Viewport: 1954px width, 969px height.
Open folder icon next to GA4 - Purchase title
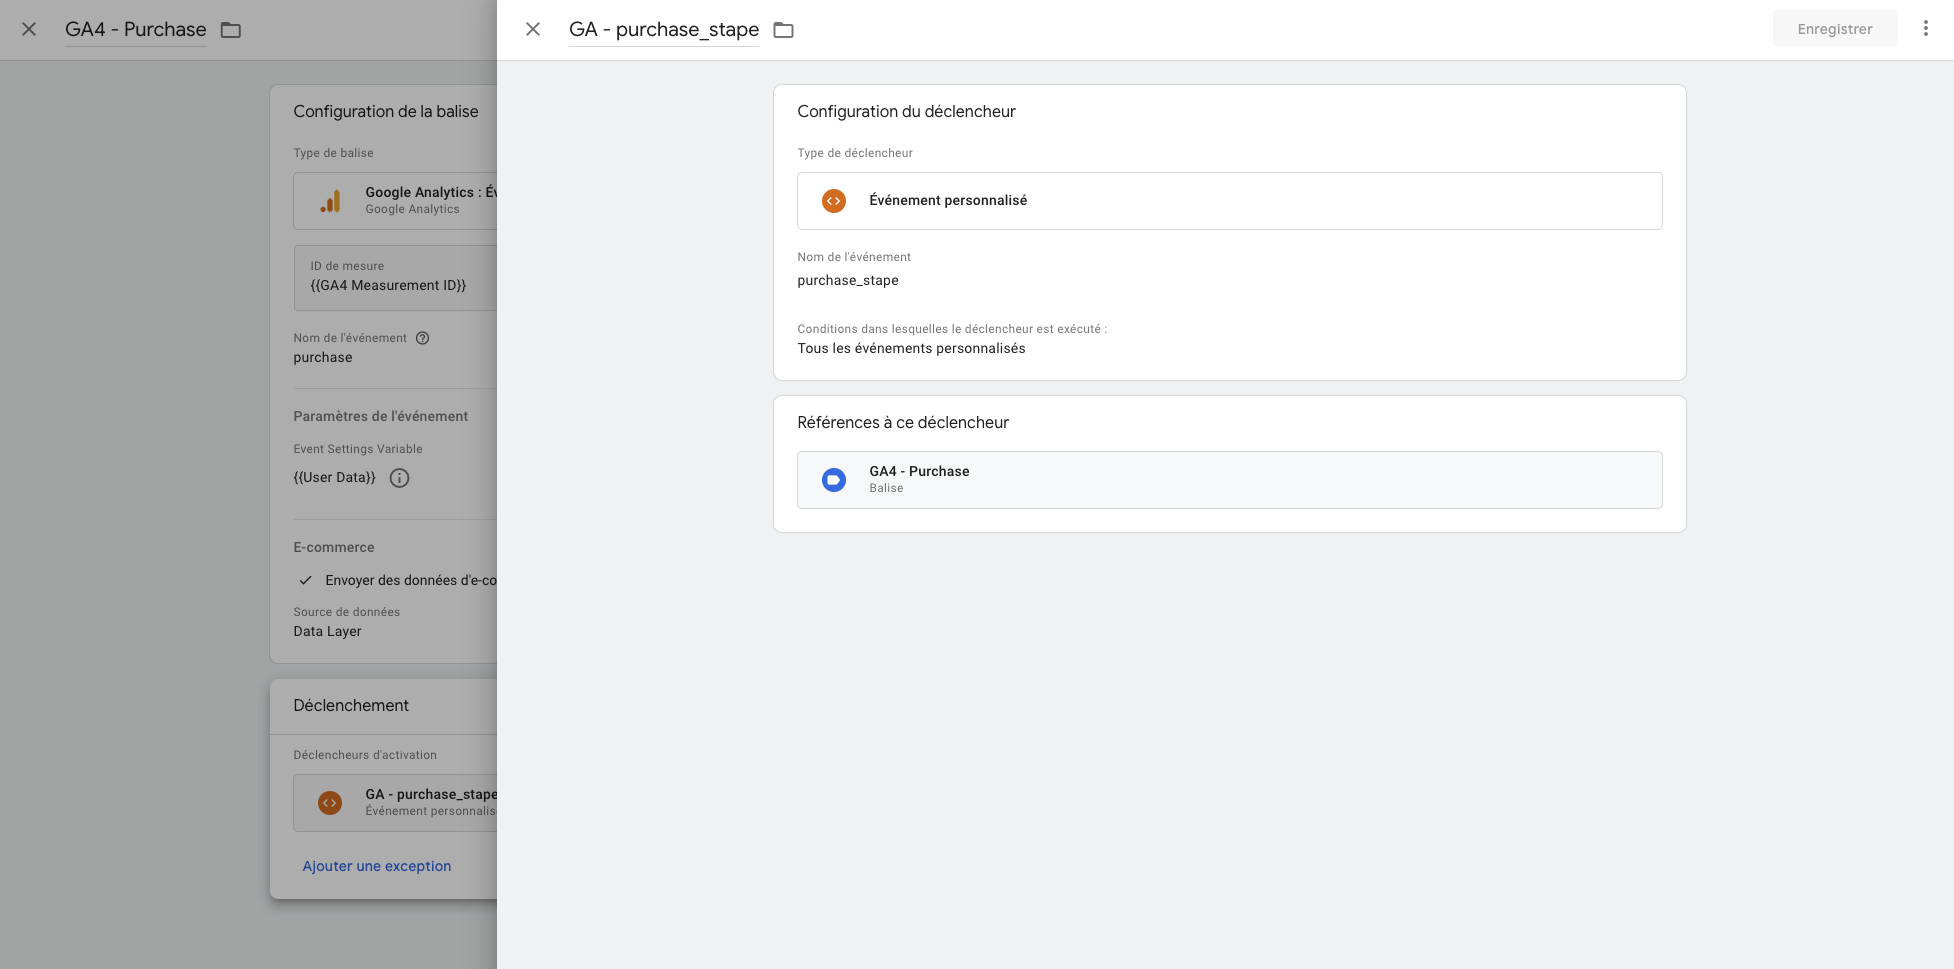231,30
